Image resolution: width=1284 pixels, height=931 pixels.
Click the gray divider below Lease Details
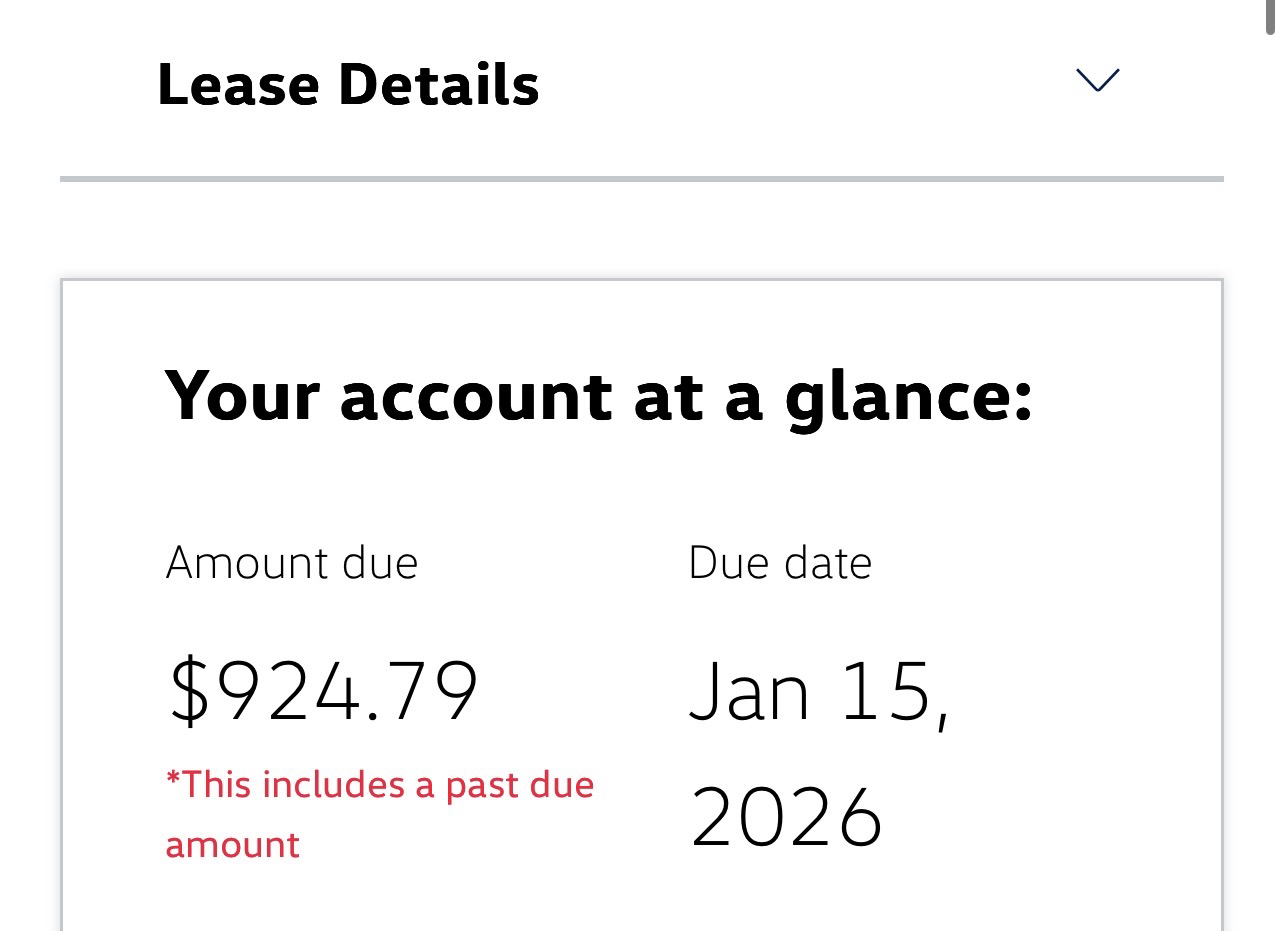(x=642, y=179)
